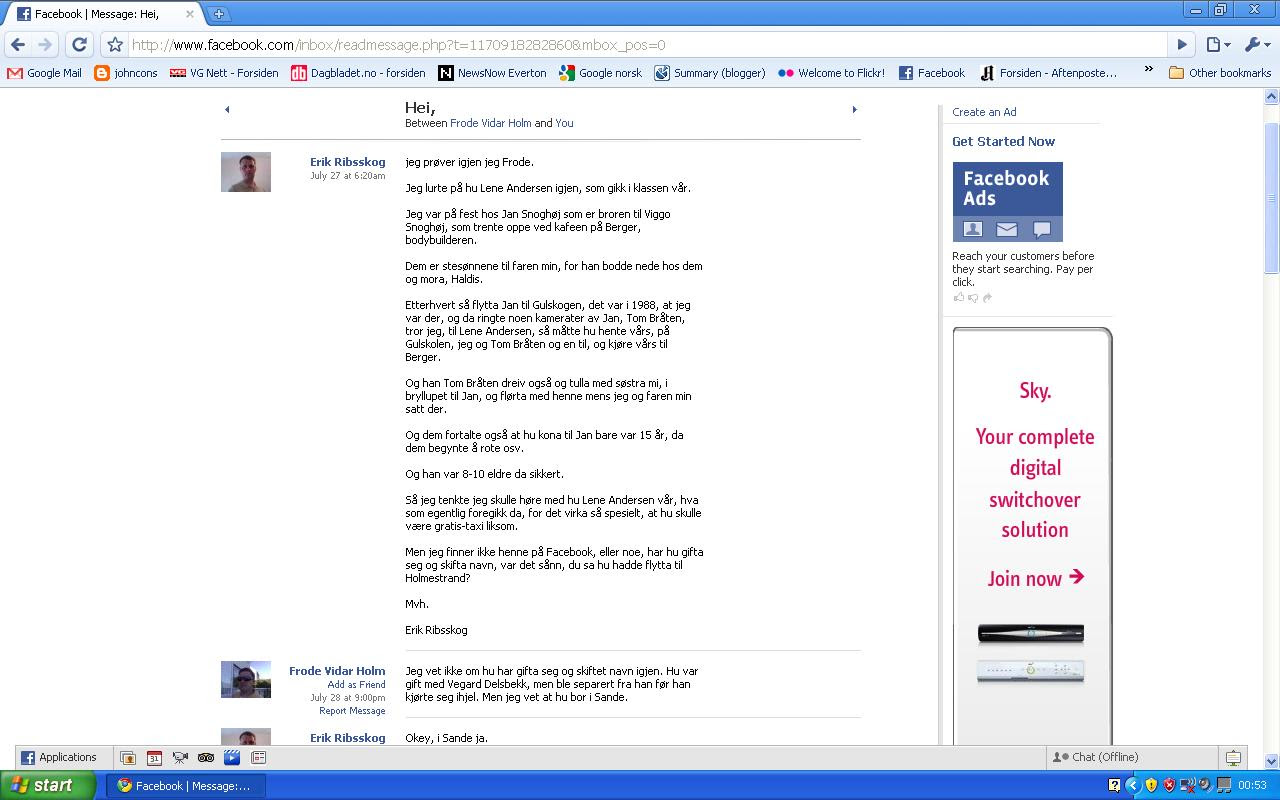Open Photos app icon in Facebook bar
The height and width of the screenshot is (800, 1280).
tap(128, 758)
